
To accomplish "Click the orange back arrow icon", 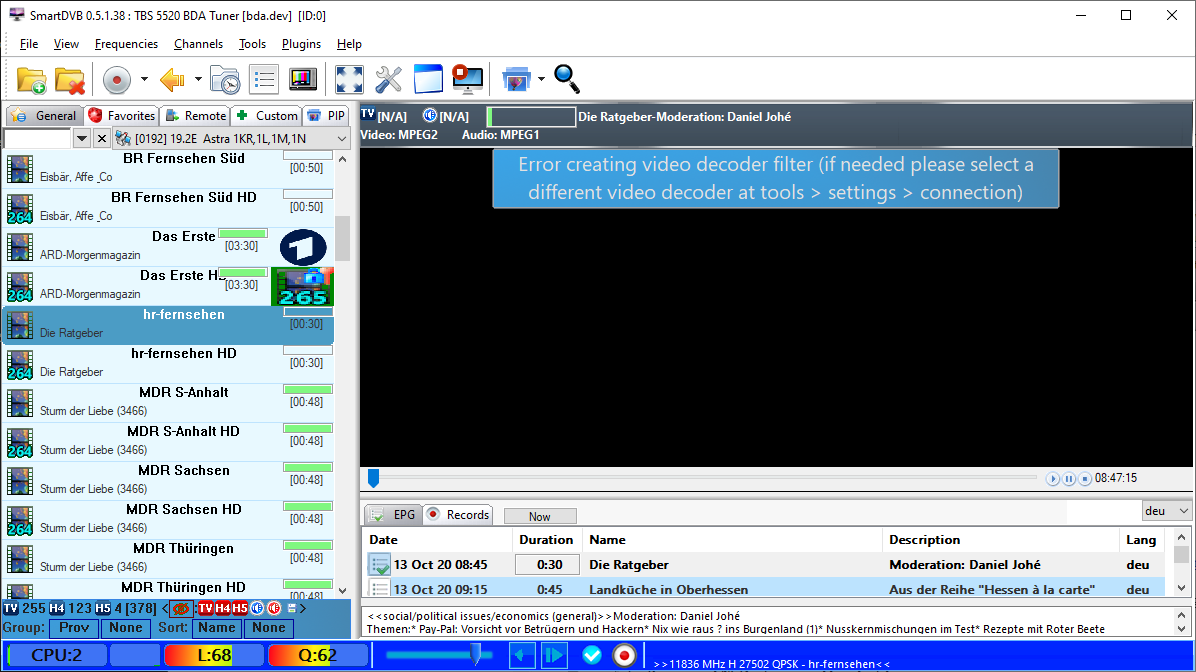I will point(172,79).
